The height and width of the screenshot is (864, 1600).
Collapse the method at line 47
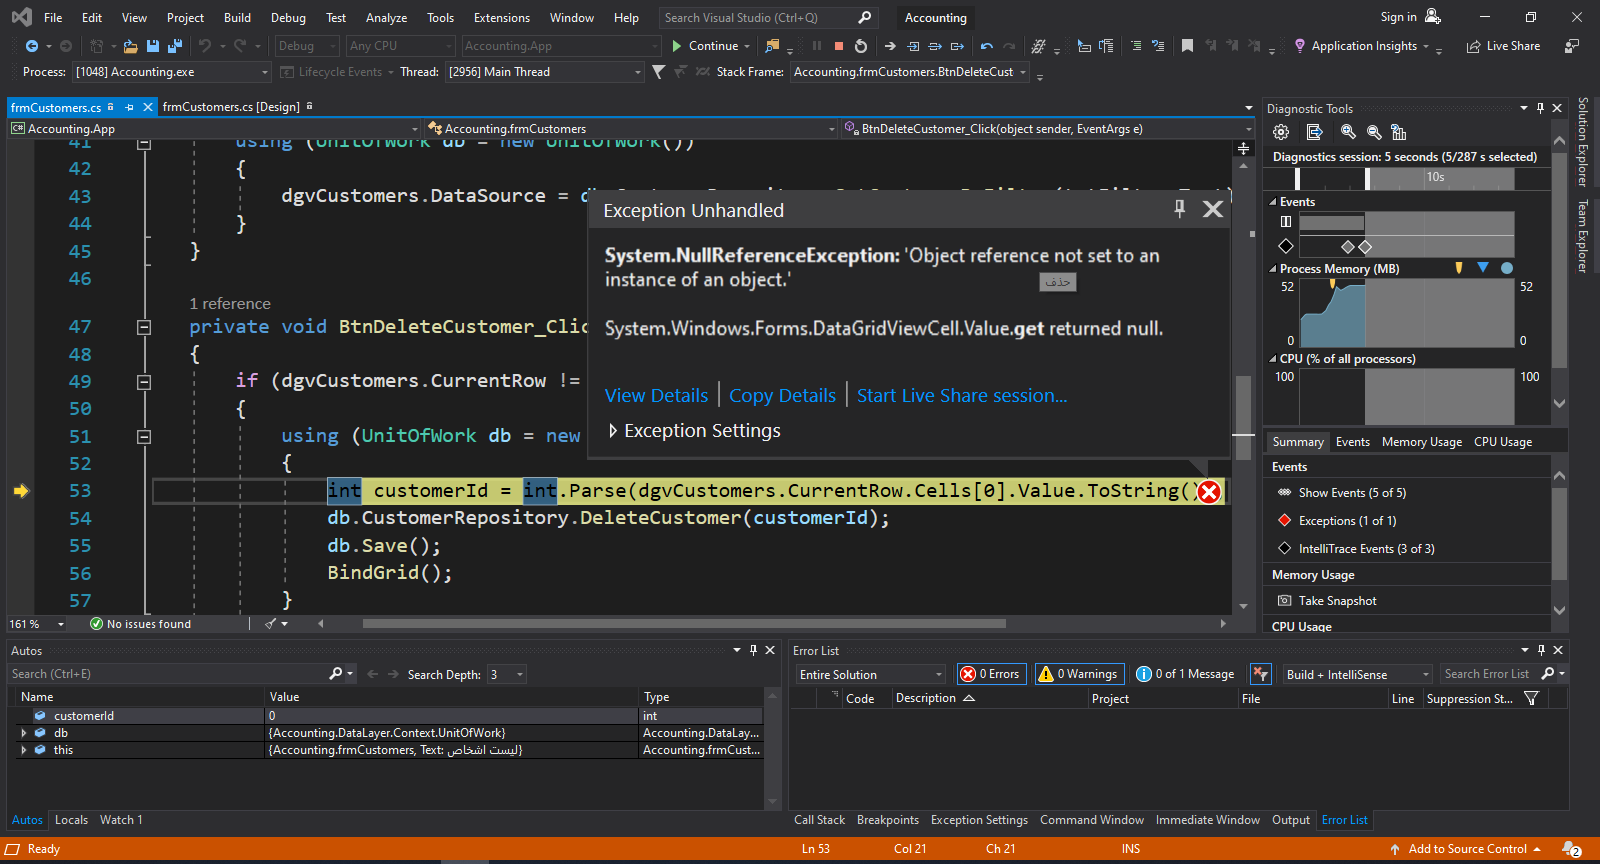click(144, 327)
